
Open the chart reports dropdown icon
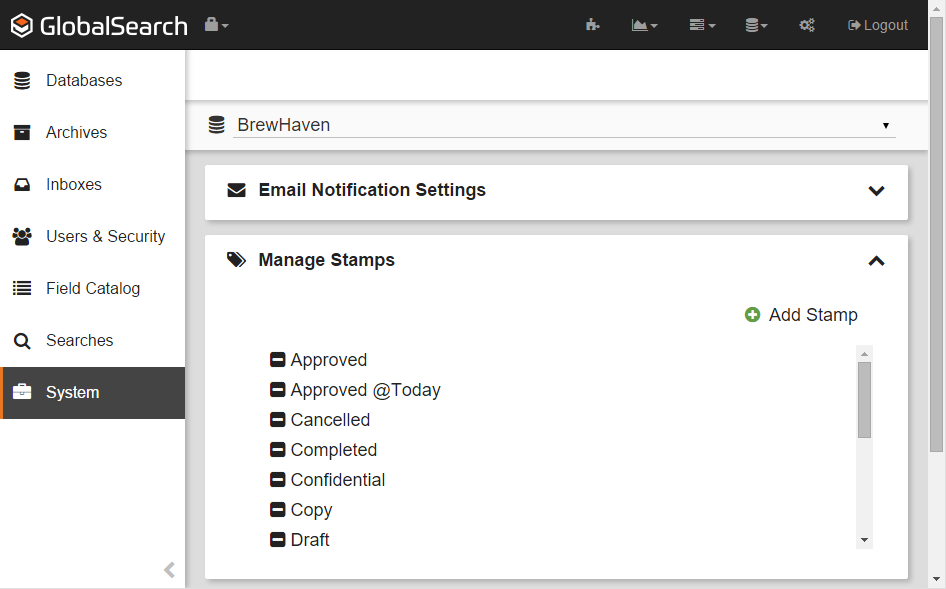click(x=644, y=25)
